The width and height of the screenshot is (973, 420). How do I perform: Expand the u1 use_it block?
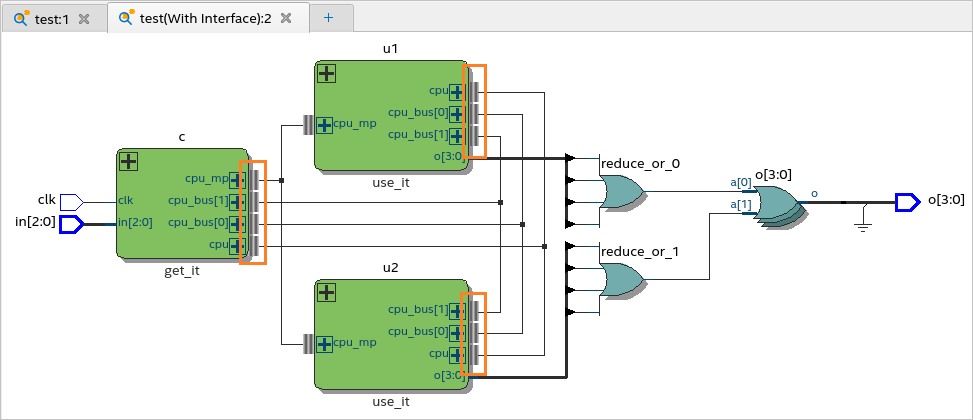tap(326, 74)
